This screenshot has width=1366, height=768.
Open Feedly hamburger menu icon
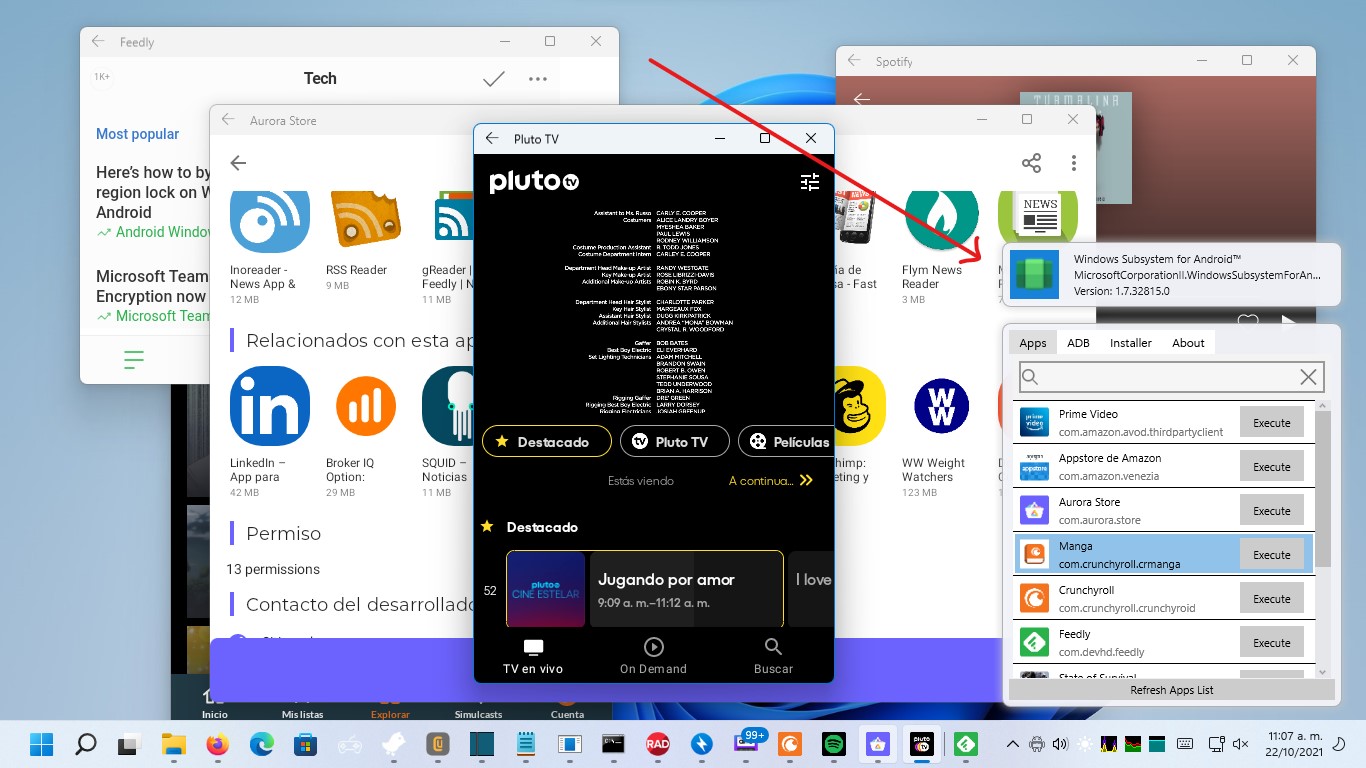134,360
